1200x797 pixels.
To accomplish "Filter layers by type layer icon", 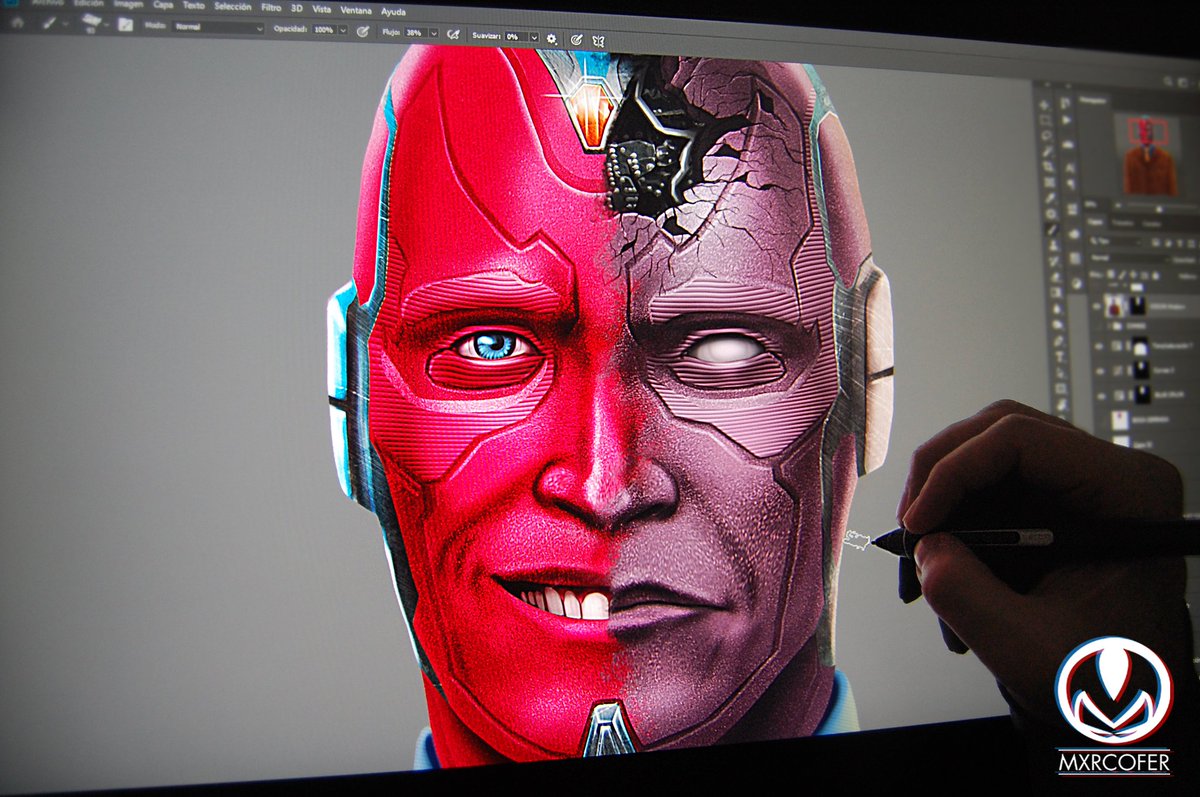I will [x=1180, y=243].
